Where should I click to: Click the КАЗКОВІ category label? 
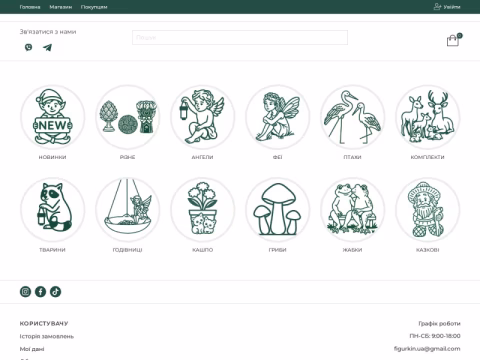pos(427,250)
